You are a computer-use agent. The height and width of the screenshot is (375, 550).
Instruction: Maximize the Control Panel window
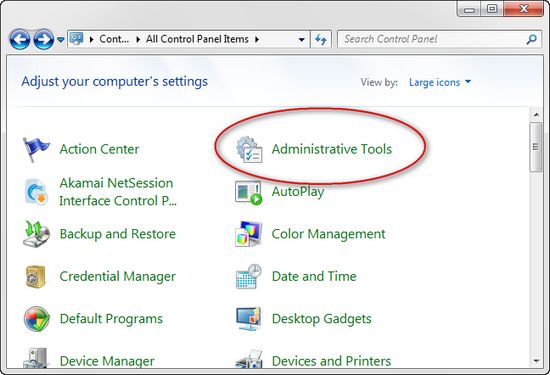click(492, 9)
